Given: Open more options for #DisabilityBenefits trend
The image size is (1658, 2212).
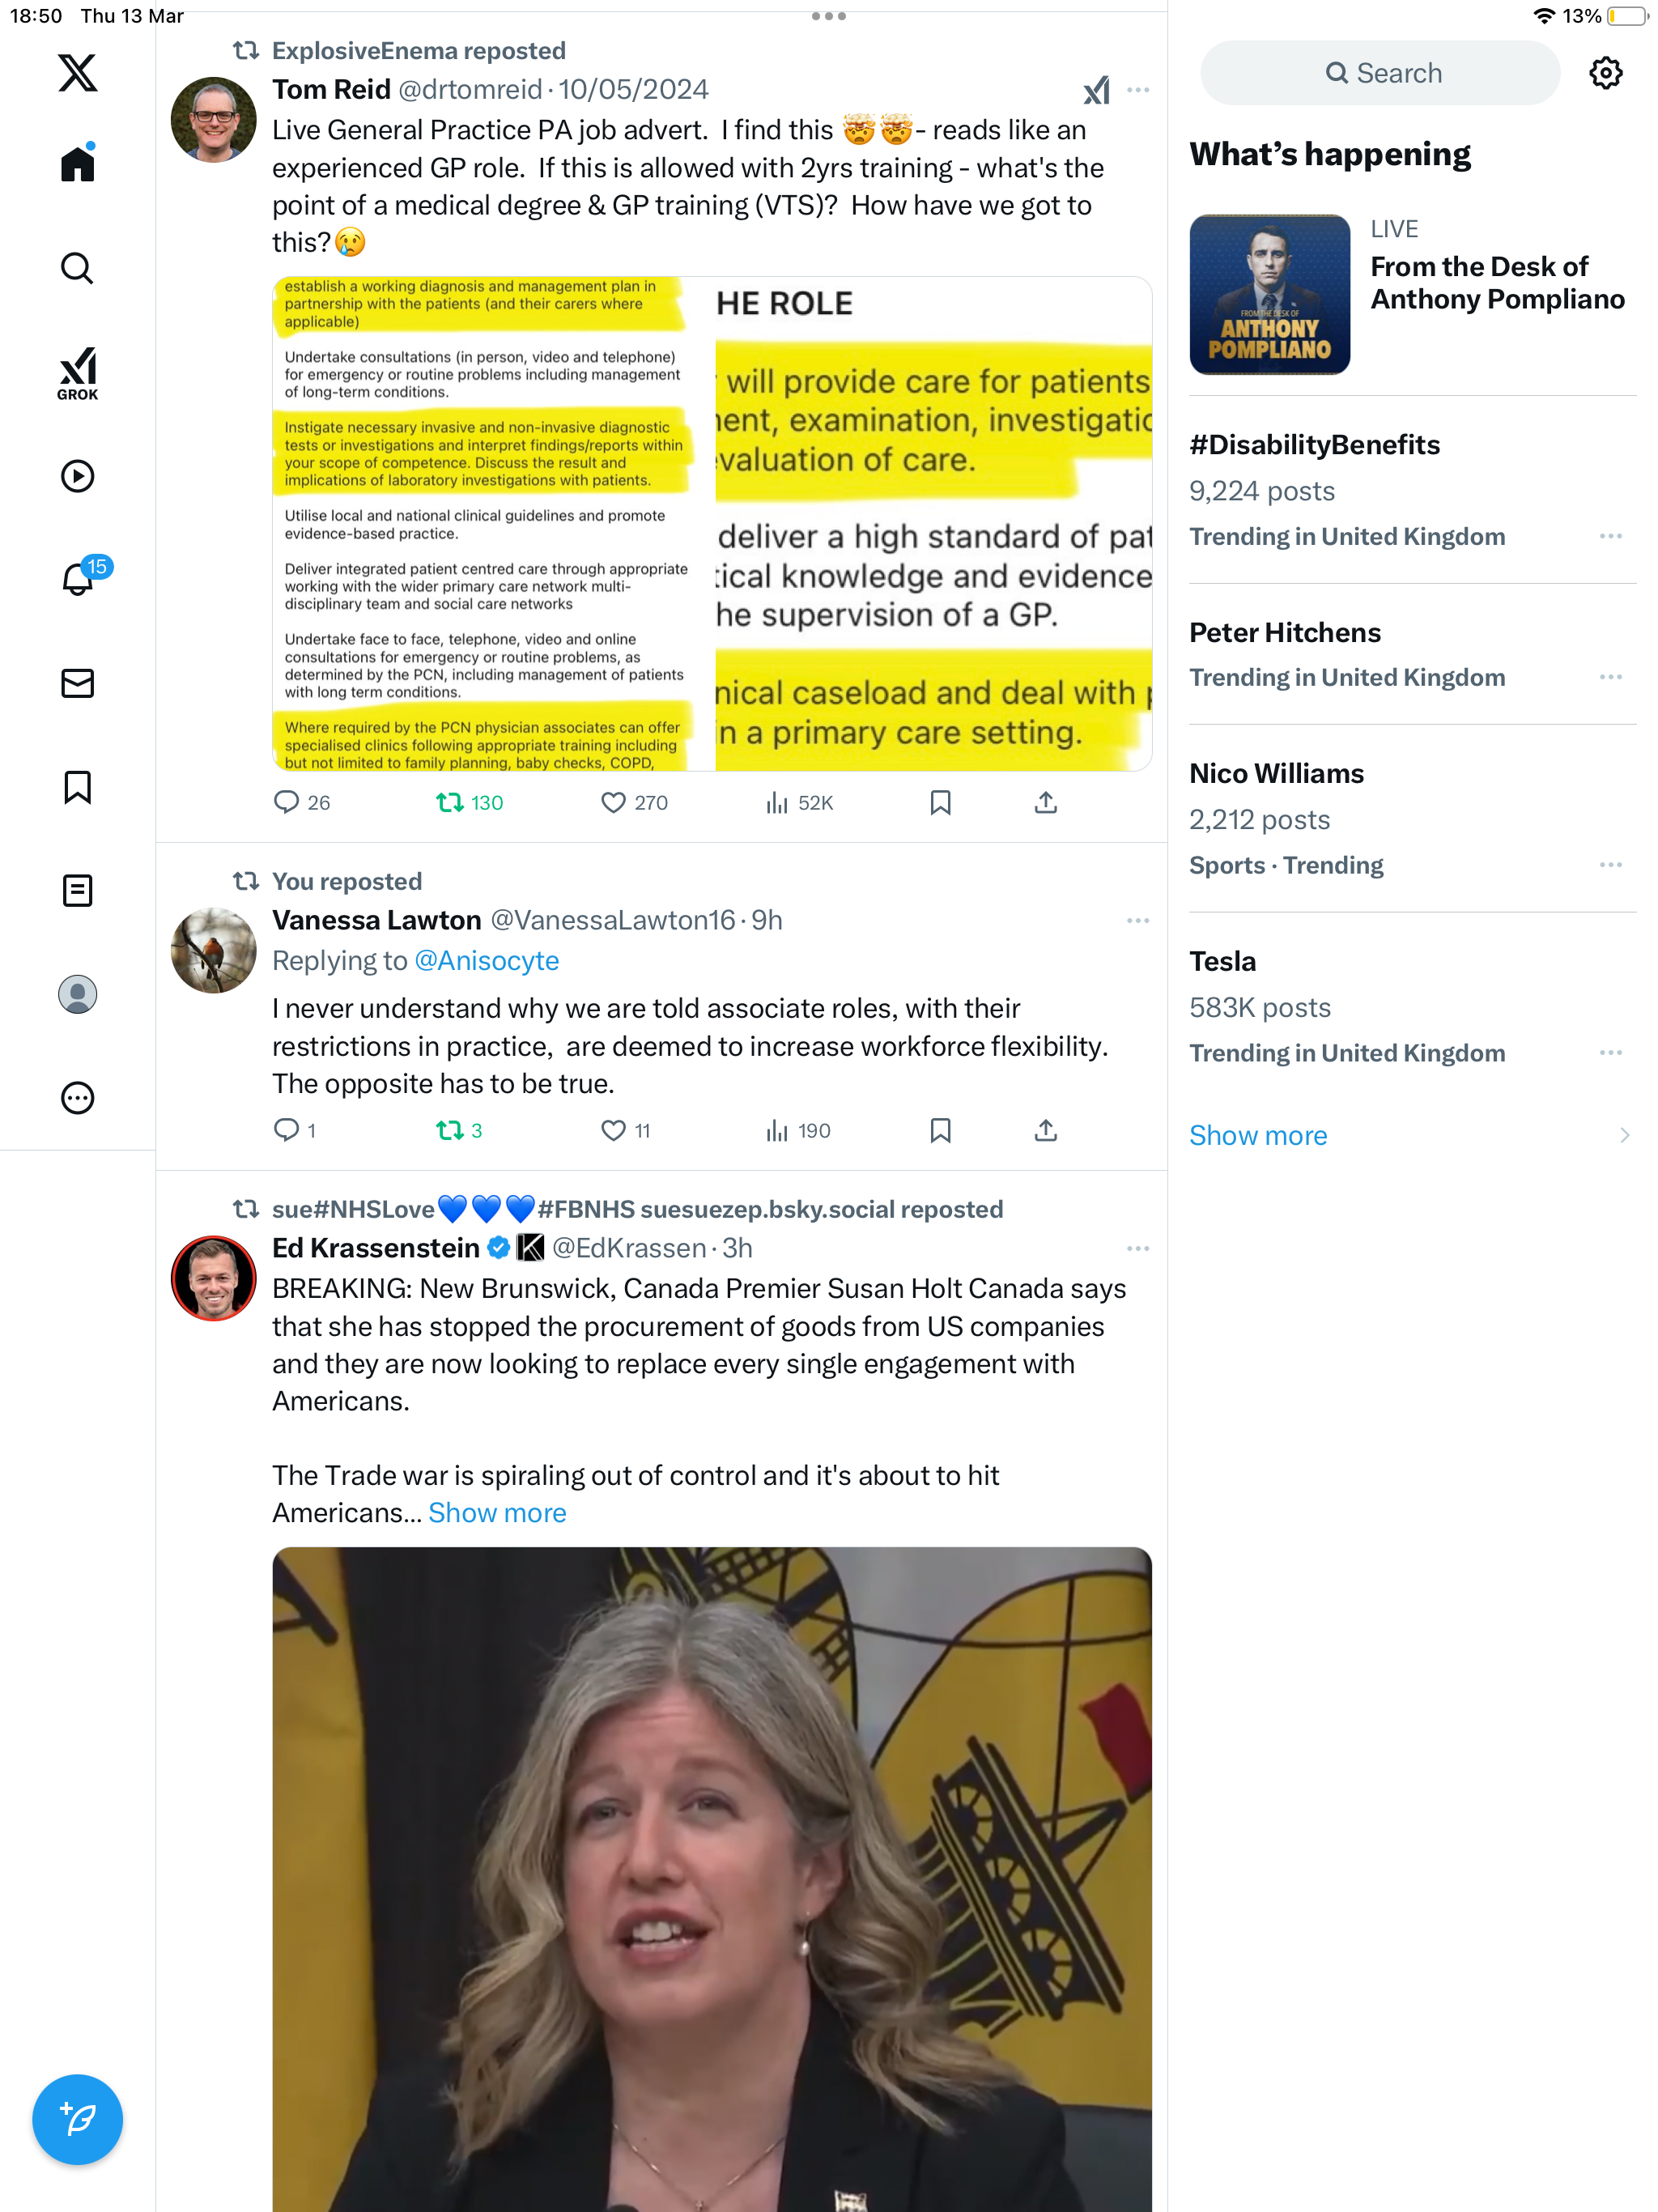Looking at the screenshot, I should pos(1610,536).
